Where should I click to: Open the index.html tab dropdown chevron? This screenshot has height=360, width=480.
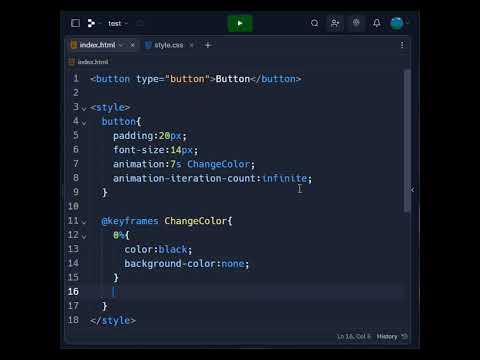(121, 45)
